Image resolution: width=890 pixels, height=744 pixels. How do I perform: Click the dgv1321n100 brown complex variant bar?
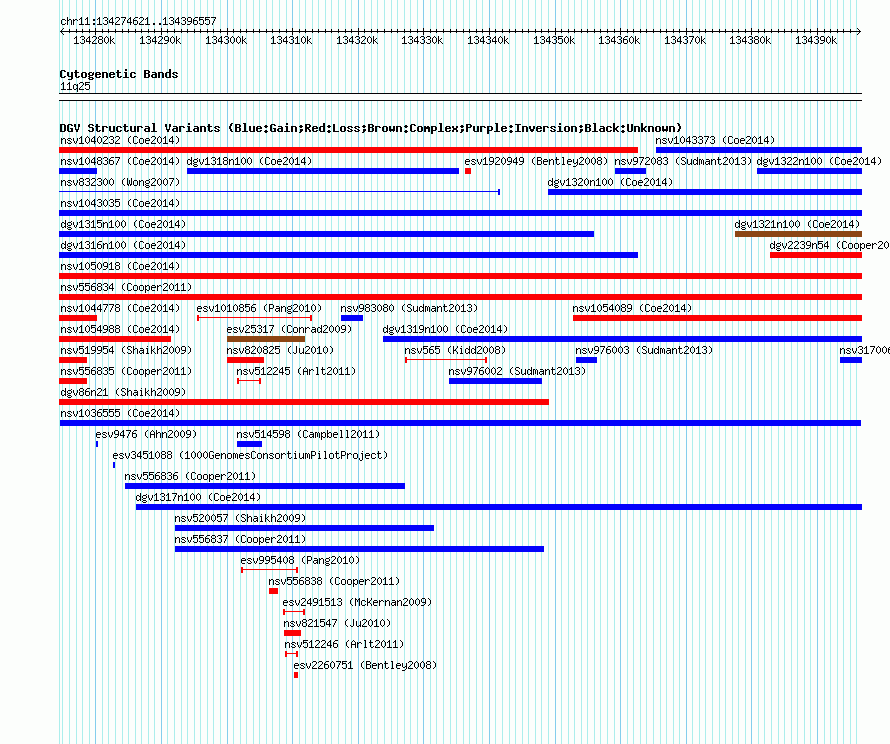(x=798, y=234)
